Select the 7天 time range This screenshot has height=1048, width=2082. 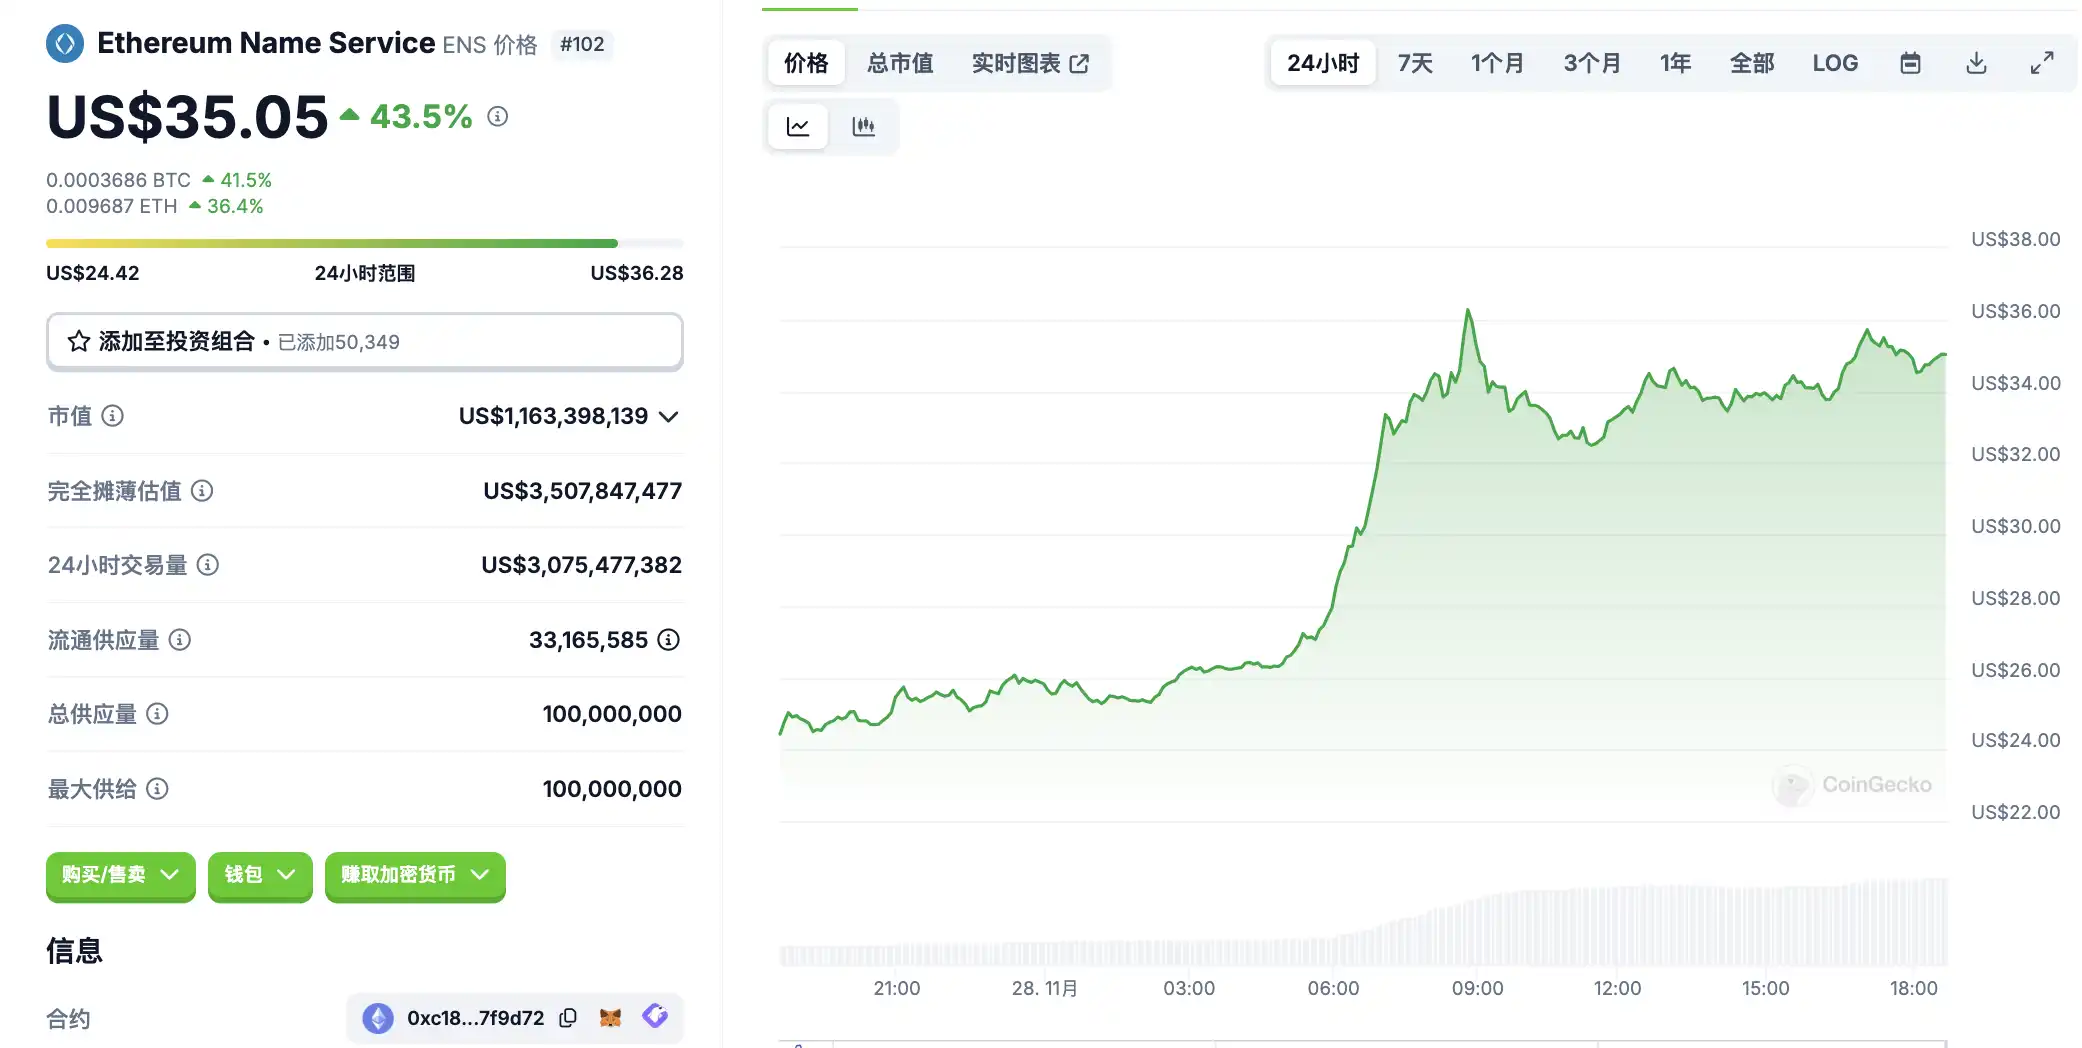[1415, 63]
